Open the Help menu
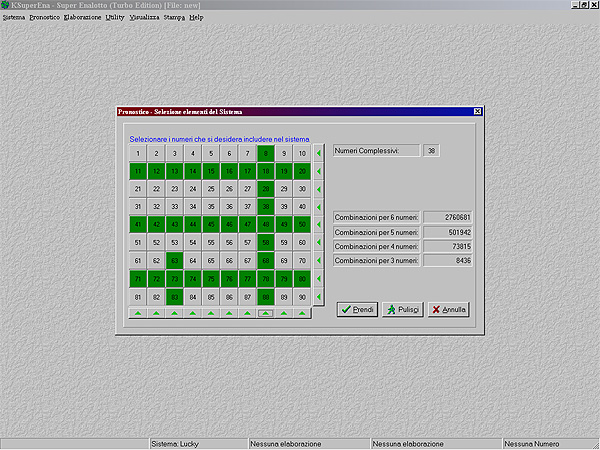 point(196,18)
